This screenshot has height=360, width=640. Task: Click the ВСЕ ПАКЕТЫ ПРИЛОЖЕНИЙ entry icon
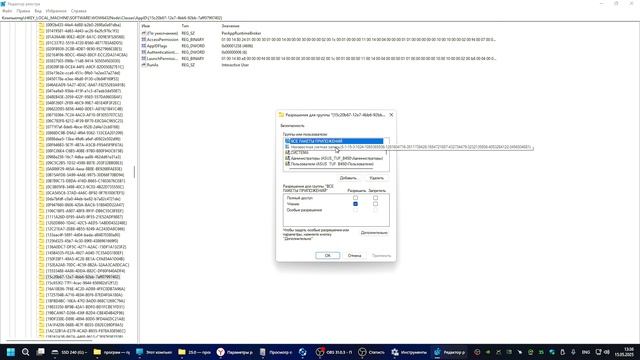(287, 141)
